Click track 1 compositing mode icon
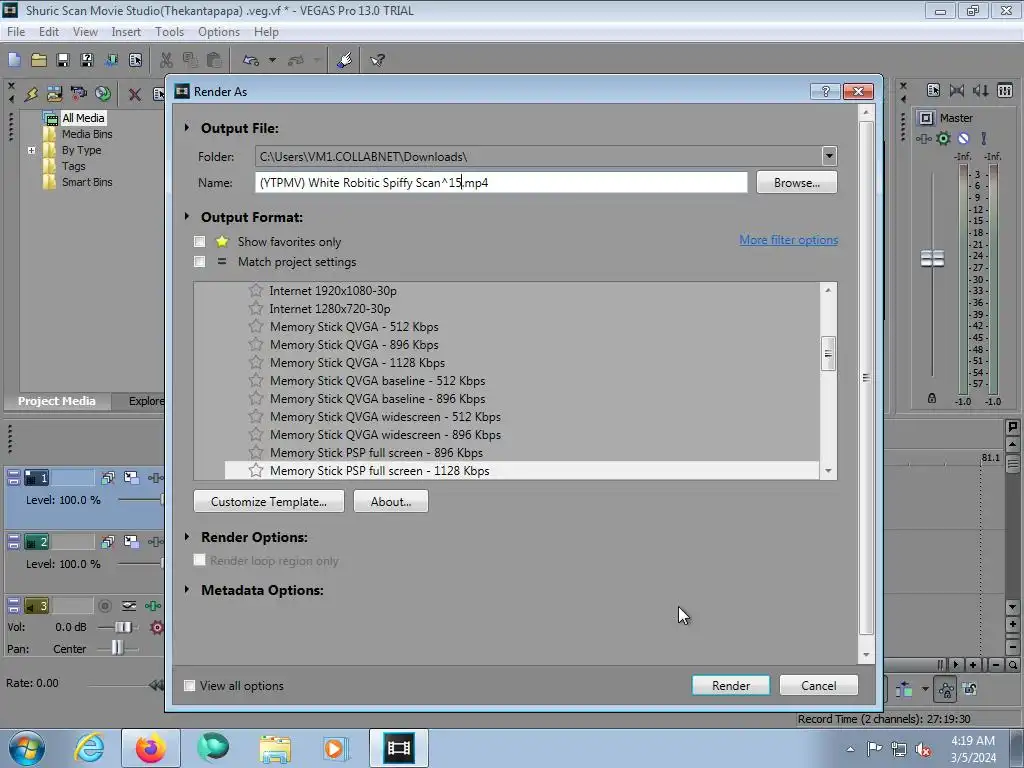This screenshot has width=1024, height=768. 131,478
